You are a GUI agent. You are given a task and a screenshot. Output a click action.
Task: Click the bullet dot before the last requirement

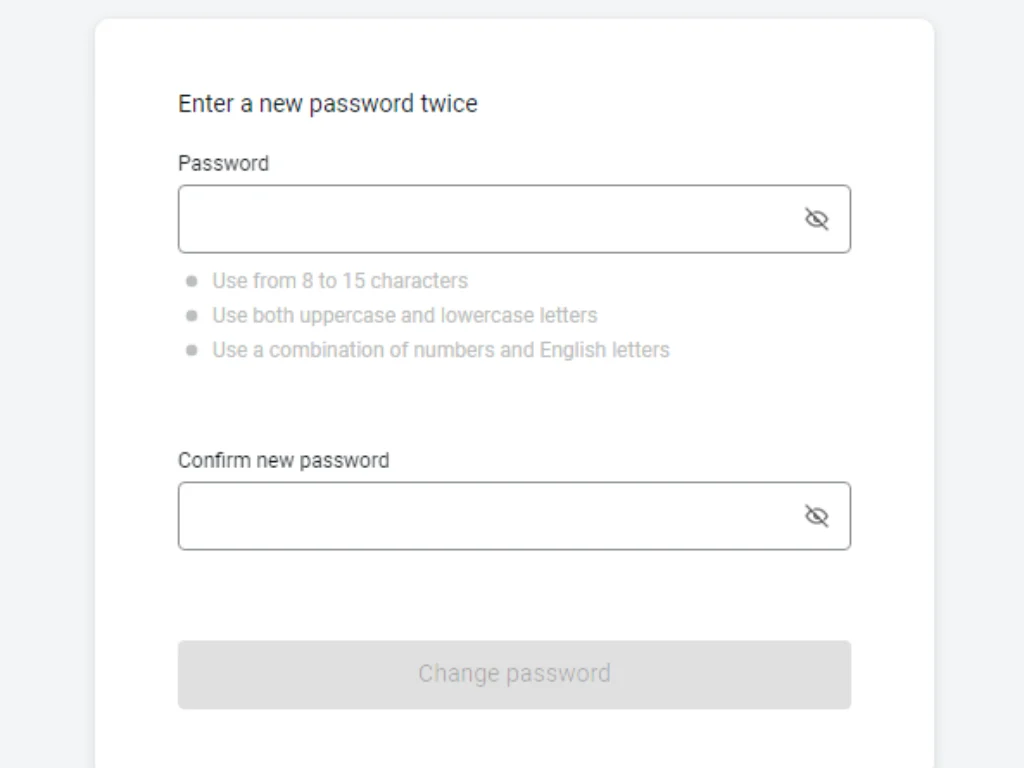[x=191, y=350]
